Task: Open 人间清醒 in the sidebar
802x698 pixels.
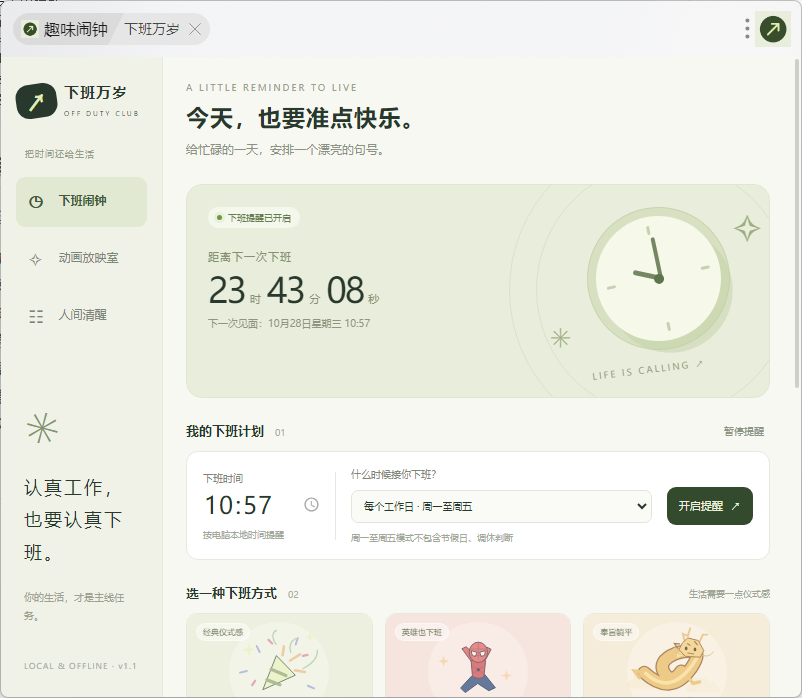Action: [x=81, y=315]
